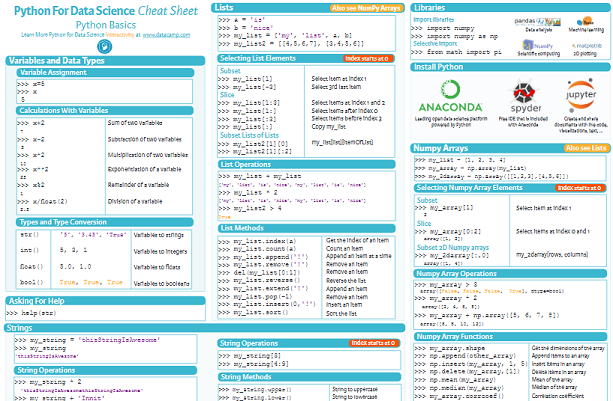Click the 'bool()' conversion function
This screenshot has width=613, height=401.
(31, 282)
